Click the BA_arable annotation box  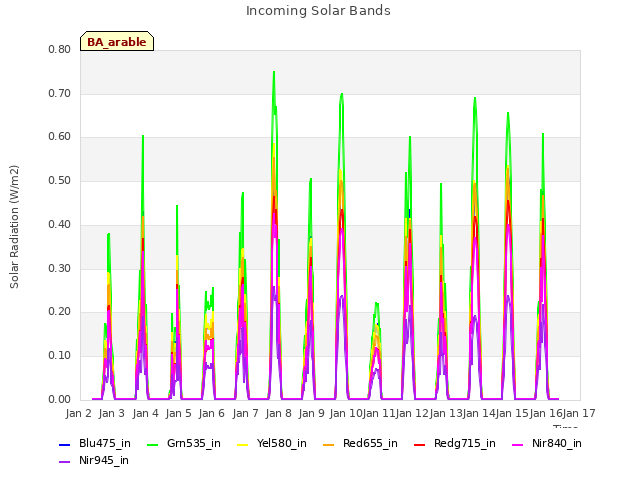(117, 41)
